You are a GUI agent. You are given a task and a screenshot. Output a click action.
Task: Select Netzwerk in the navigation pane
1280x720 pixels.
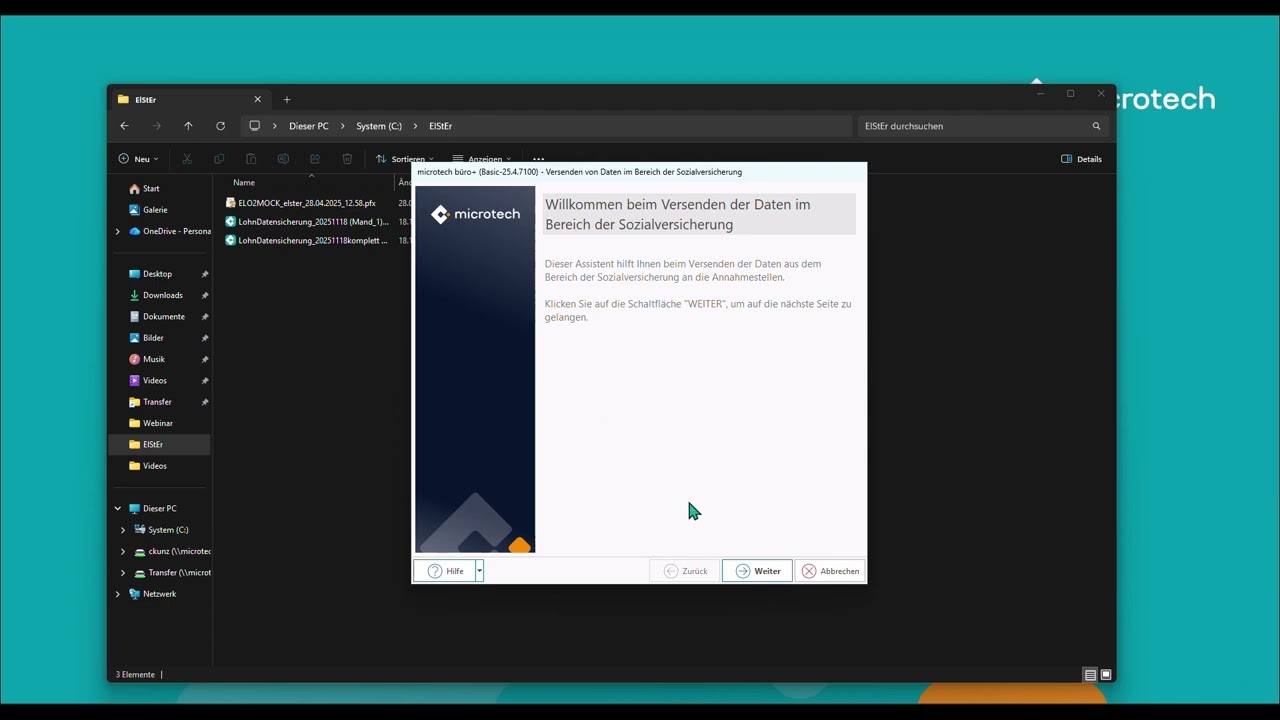click(159, 594)
